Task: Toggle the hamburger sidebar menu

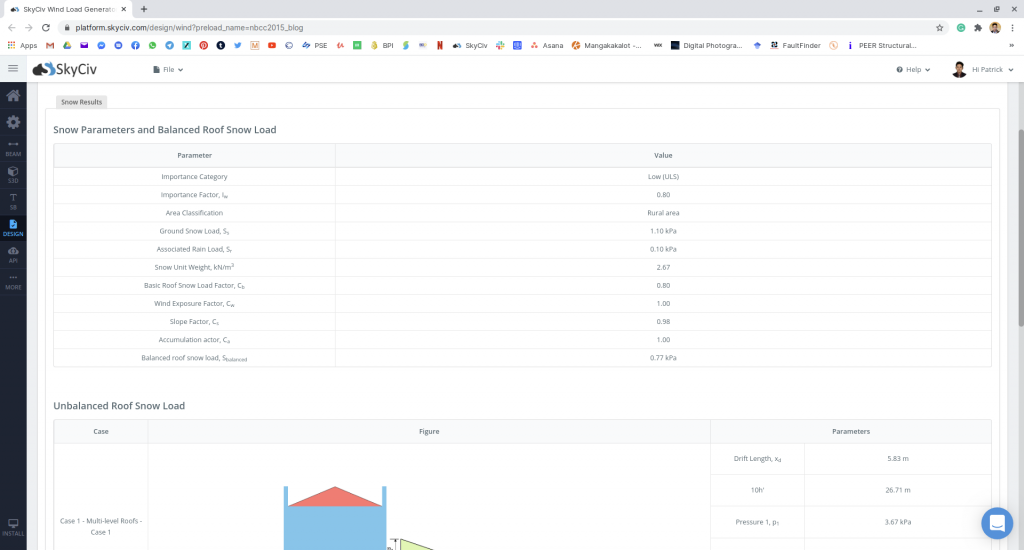Action: pyautogui.click(x=13, y=68)
